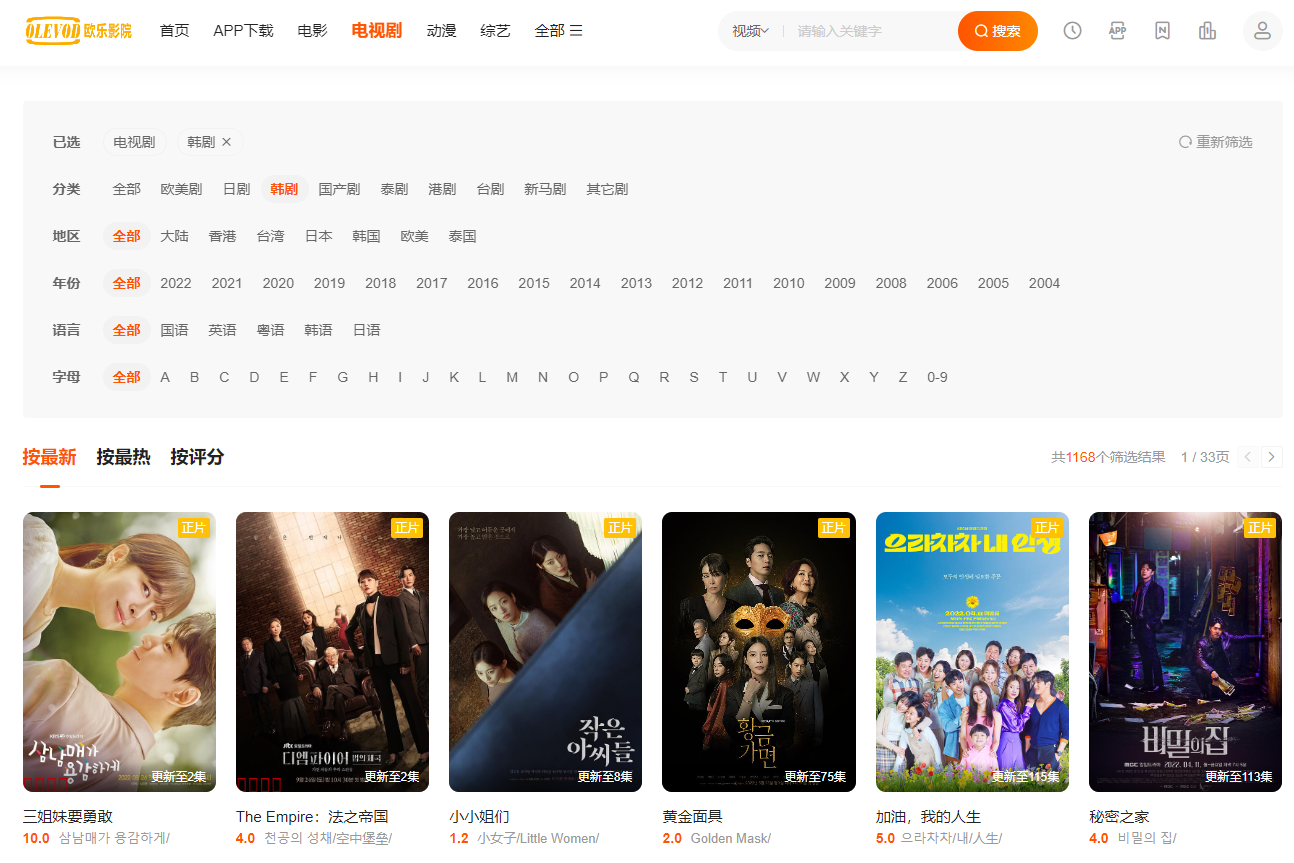Select 日剧 category filter
The image size is (1294, 863).
pos(236,189)
